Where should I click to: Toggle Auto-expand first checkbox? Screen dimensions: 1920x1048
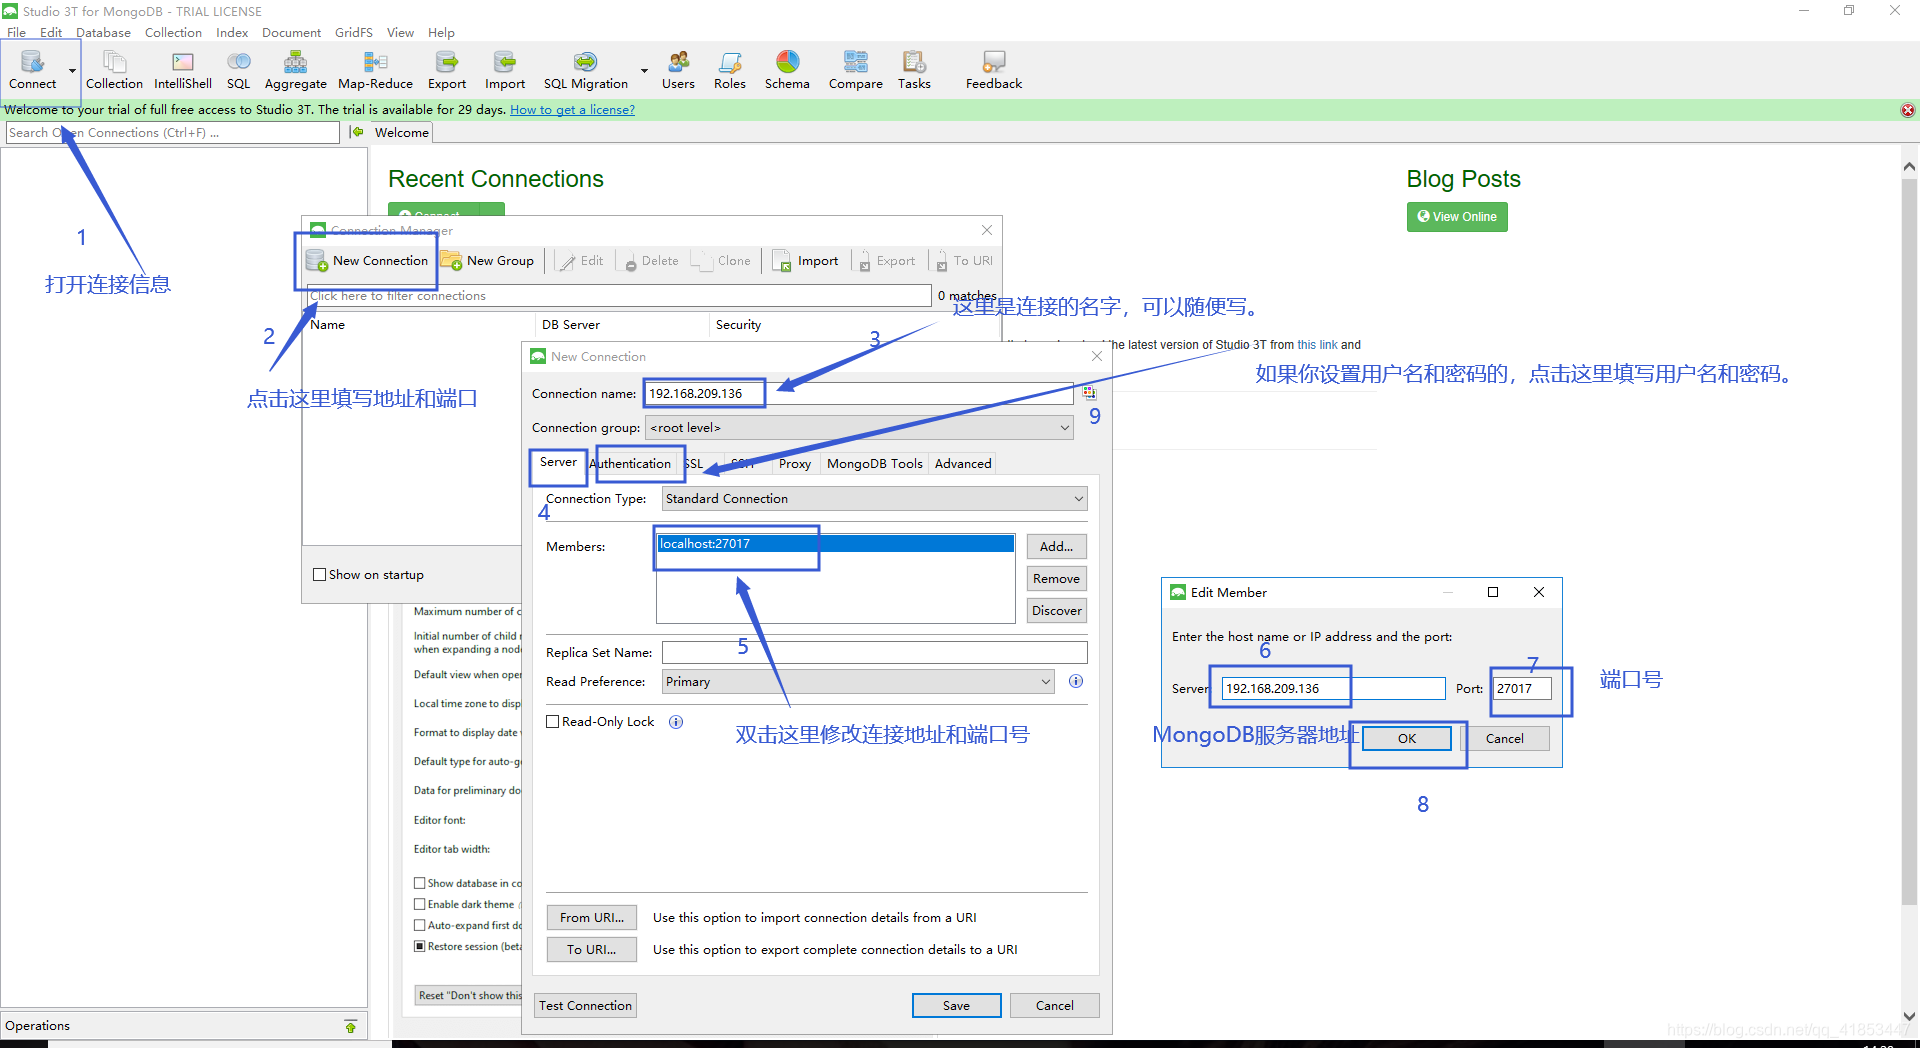click(420, 925)
